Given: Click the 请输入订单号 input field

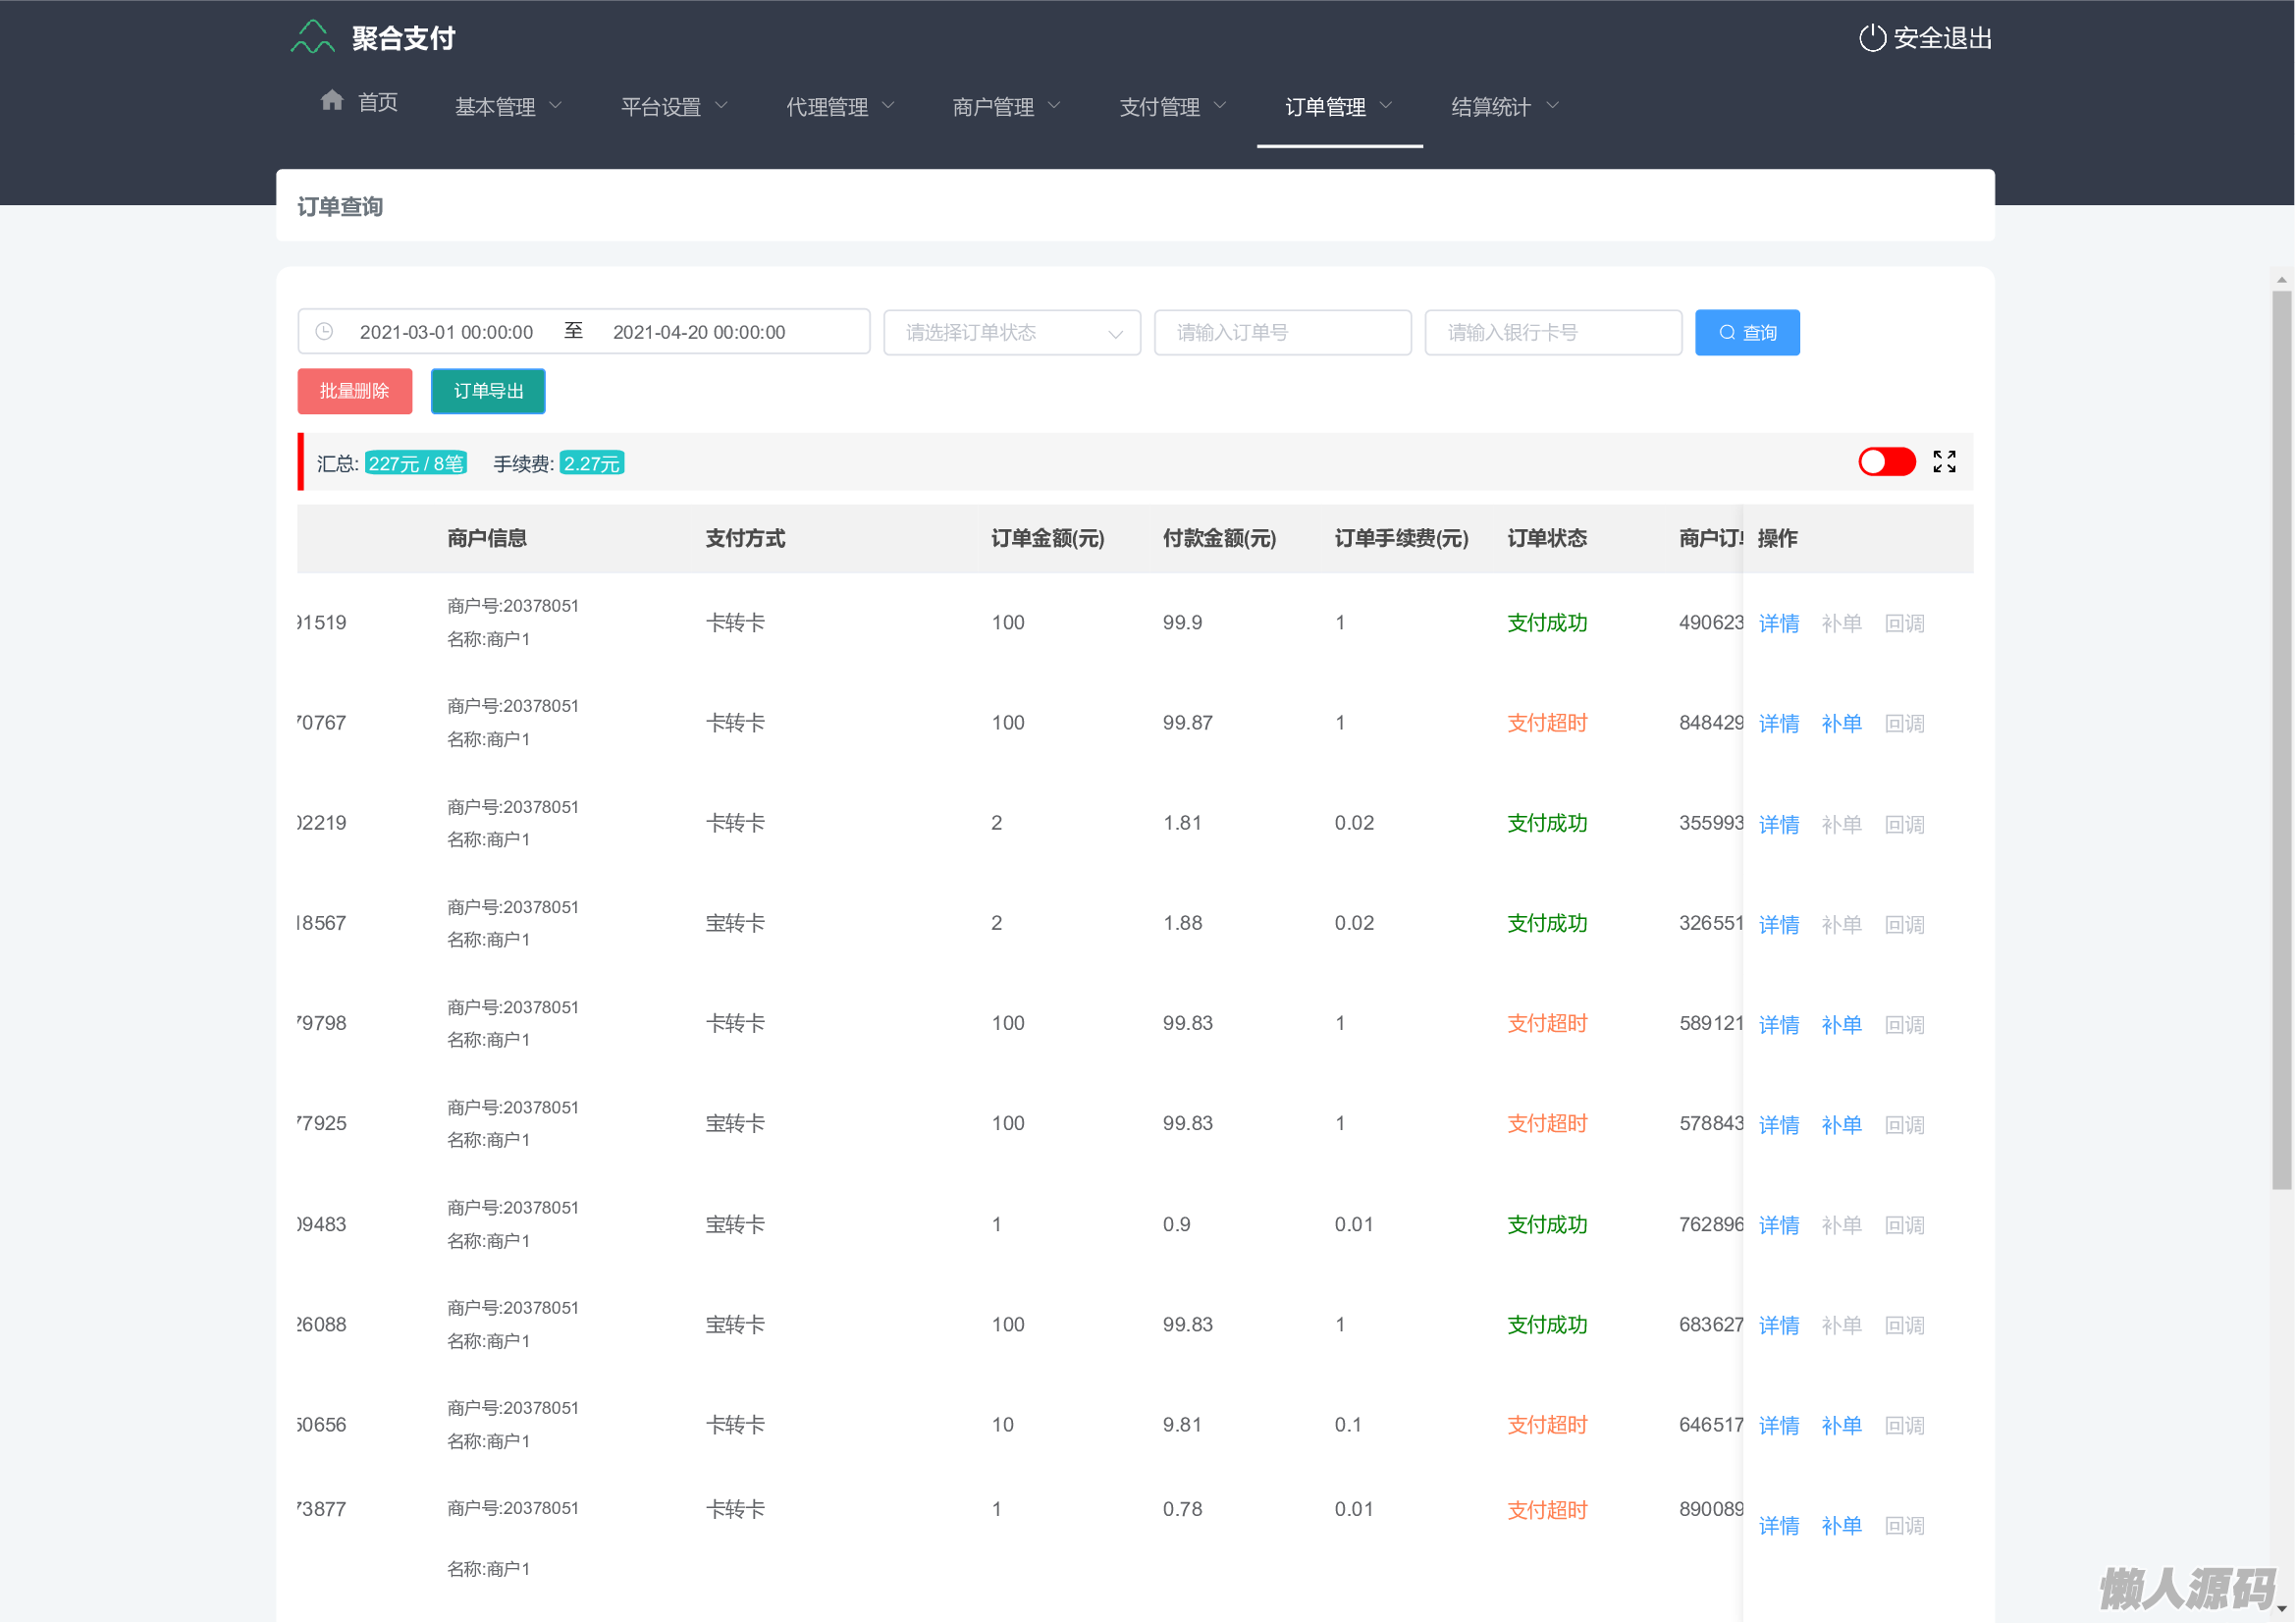Looking at the screenshot, I should tap(1282, 333).
